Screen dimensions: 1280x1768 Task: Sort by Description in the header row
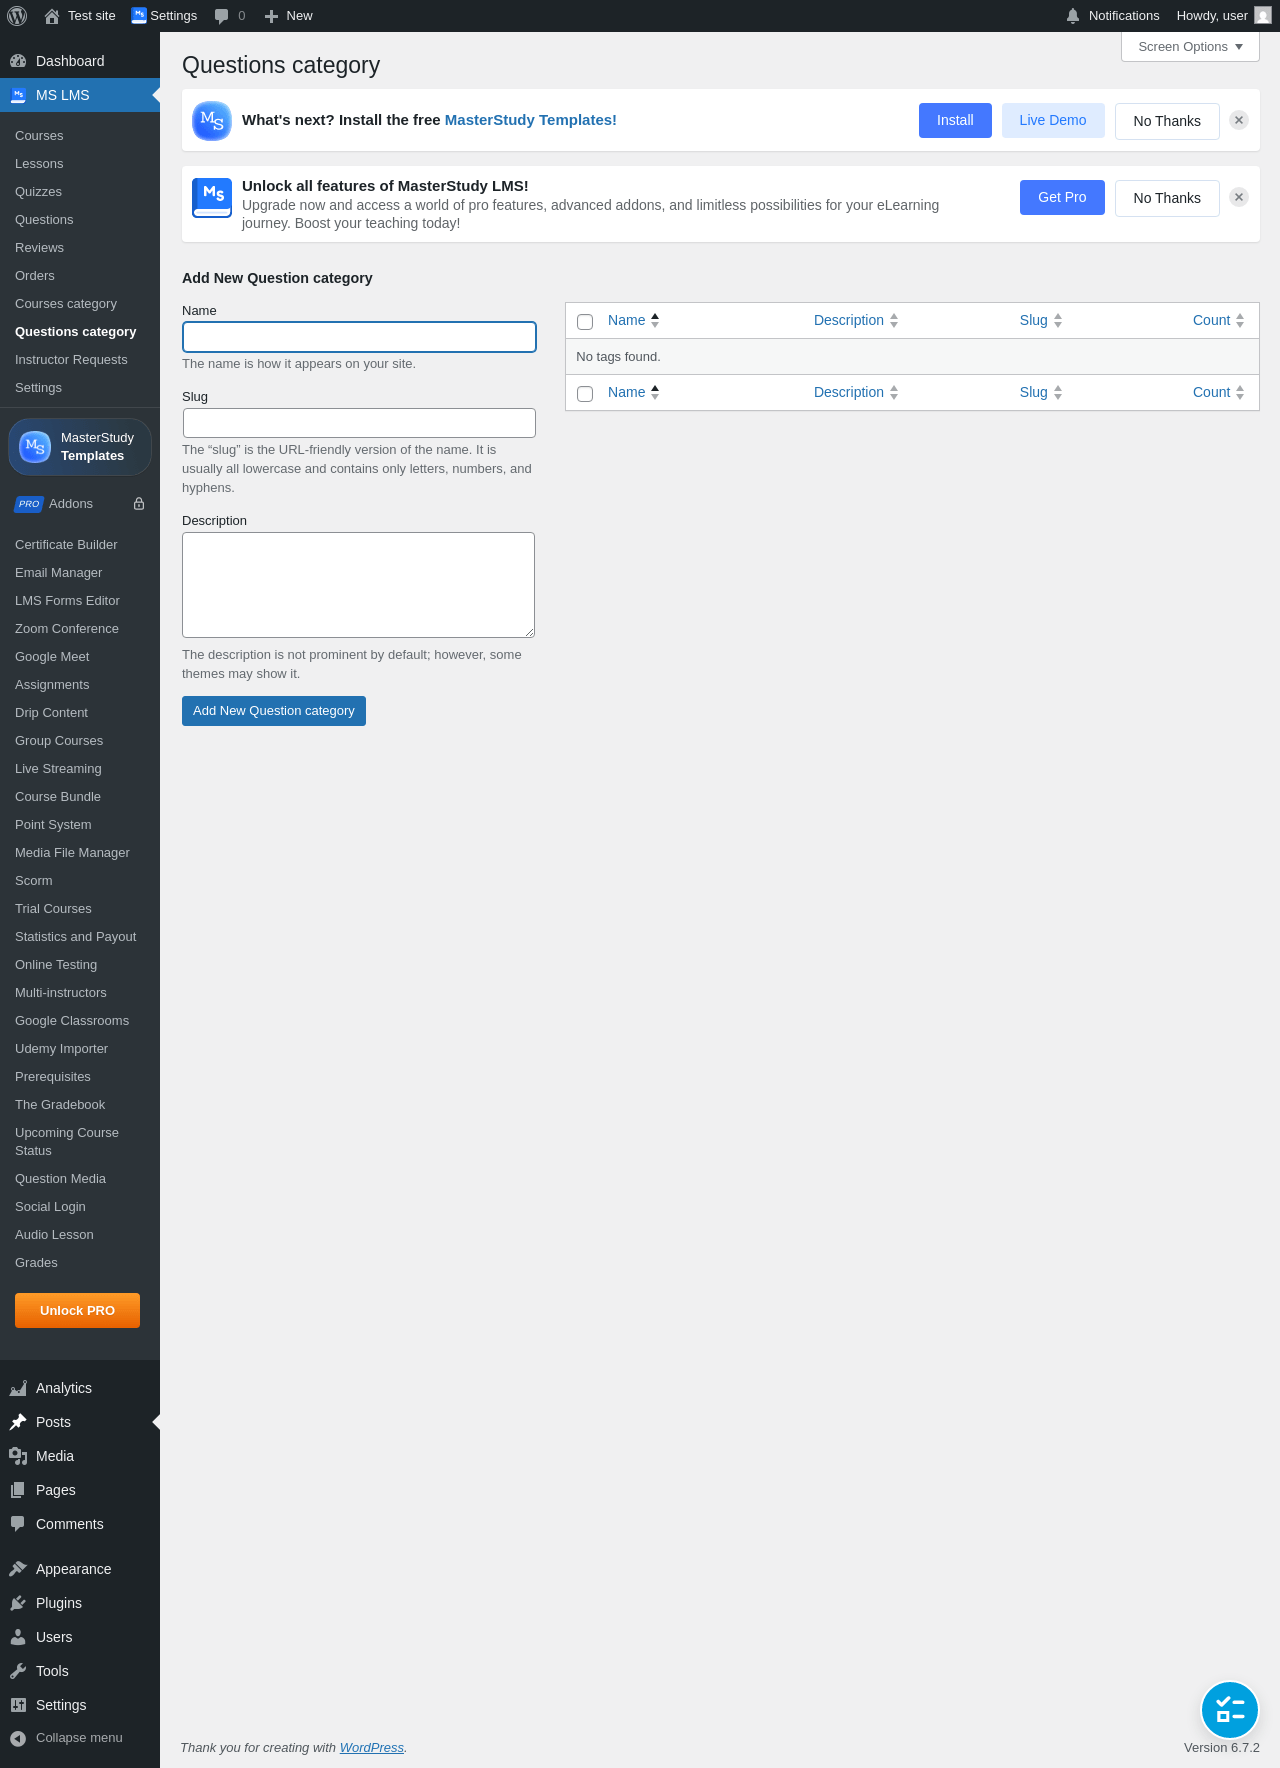click(x=856, y=320)
